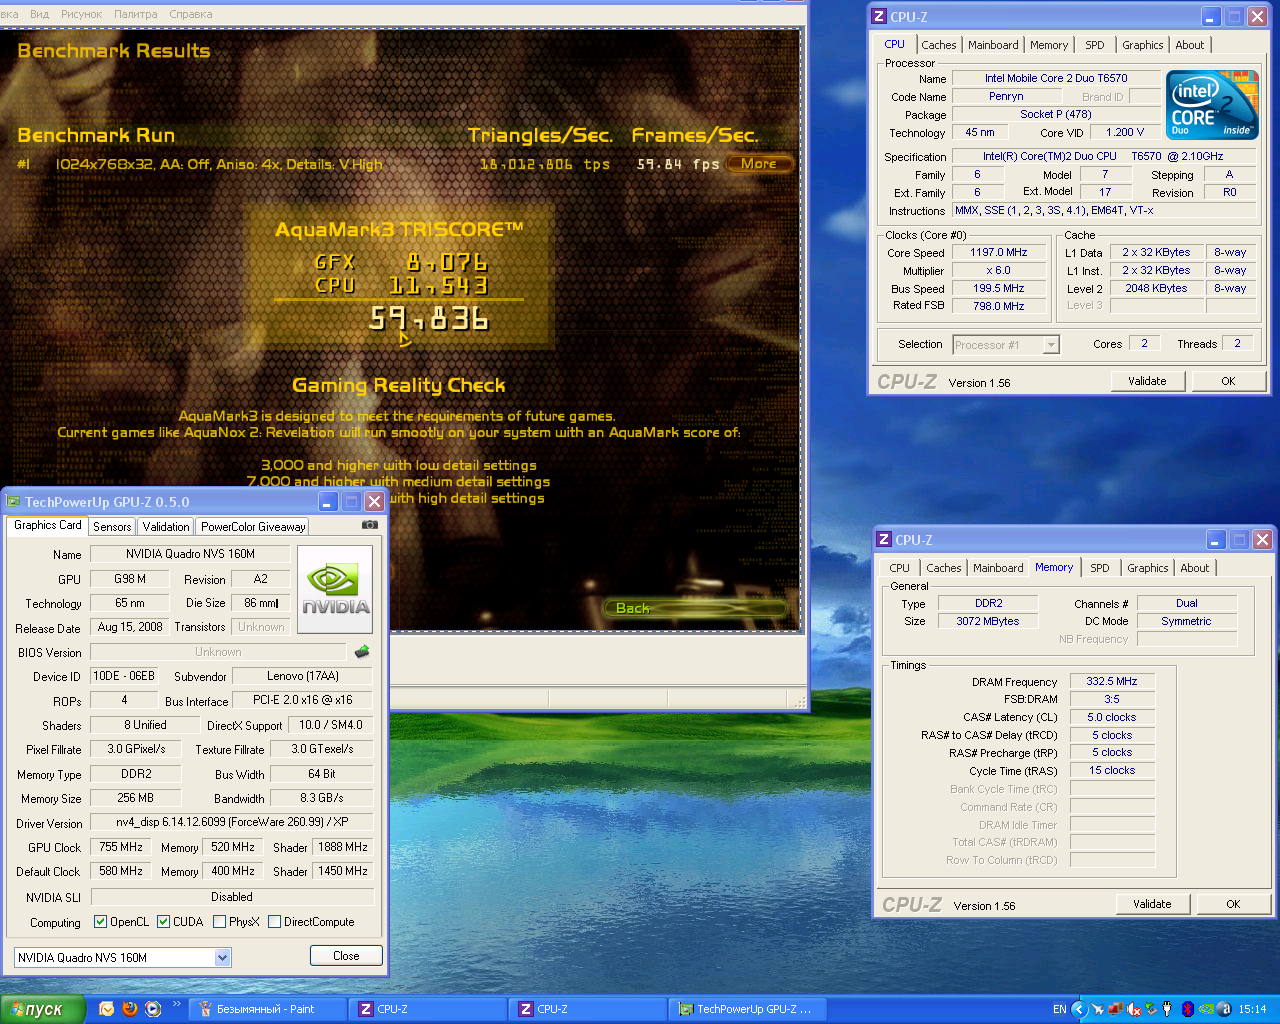Open the Справка menu in Paint

point(191,14)
